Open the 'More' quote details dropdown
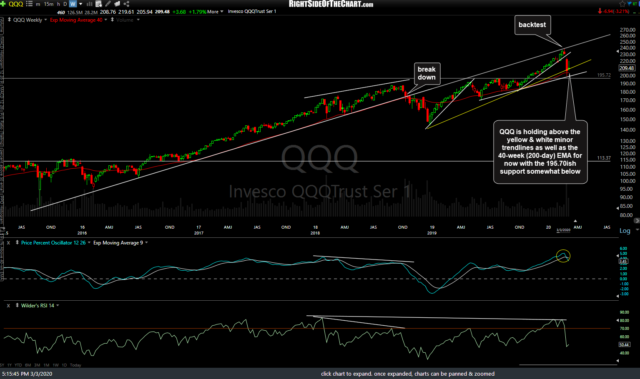The width and height of the screenshot is (640, 379). point(215,11)
